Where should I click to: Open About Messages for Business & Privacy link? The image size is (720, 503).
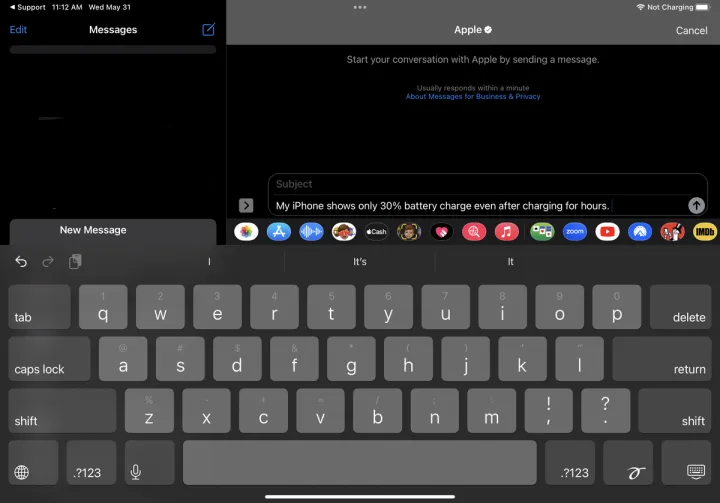click(x=472, y=97)
